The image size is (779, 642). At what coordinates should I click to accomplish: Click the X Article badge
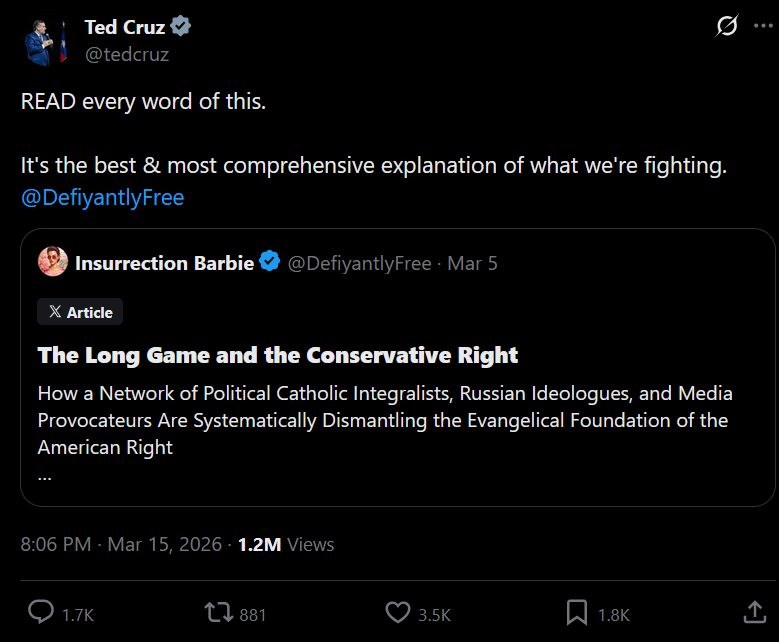point(80,312)
